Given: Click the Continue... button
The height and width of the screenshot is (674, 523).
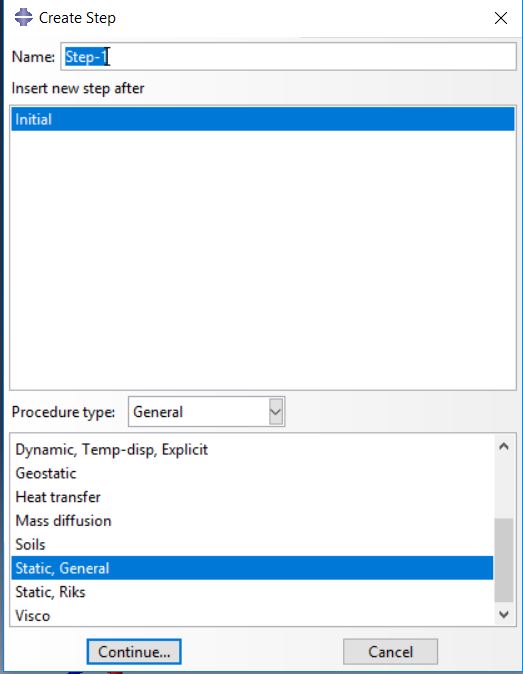Looking at the screenshot, I should click(134, 652).
